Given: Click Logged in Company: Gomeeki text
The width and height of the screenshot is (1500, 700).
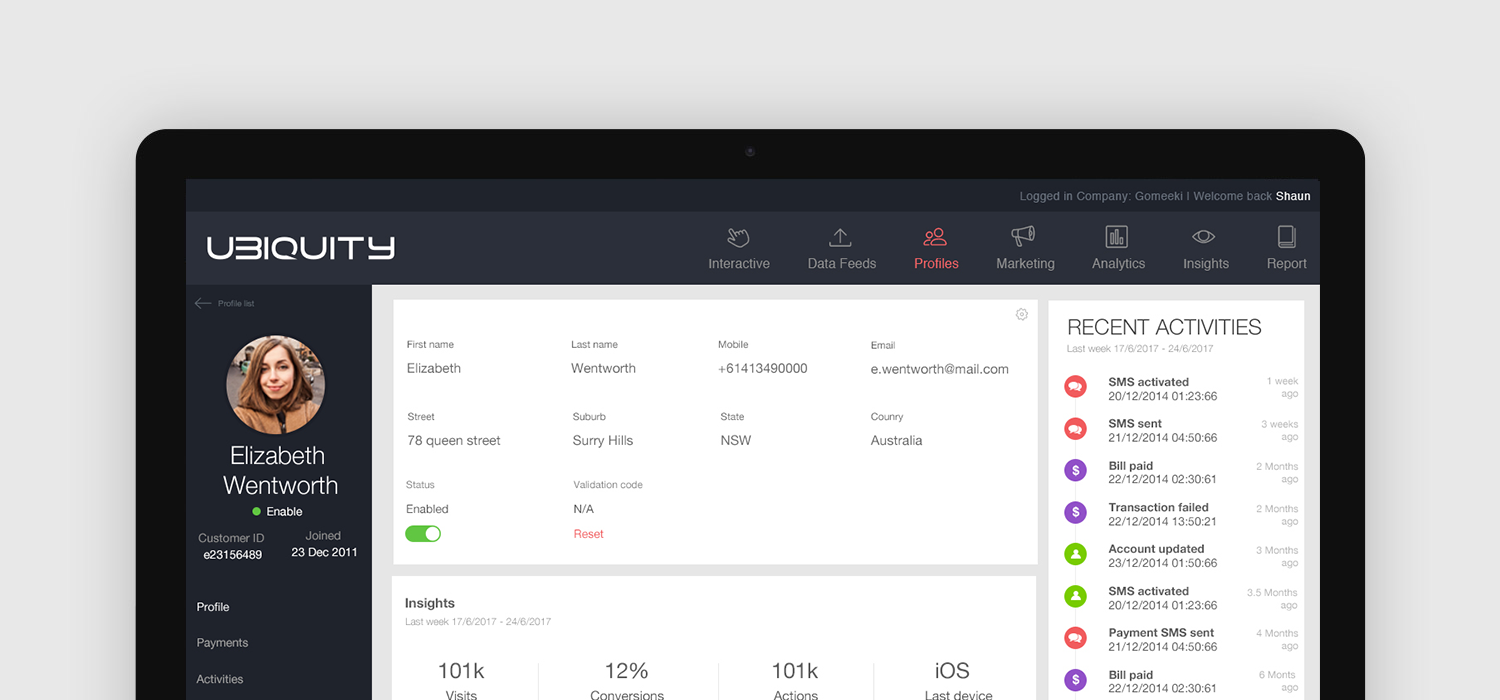Looking at the screenshot, I should [x=1101, y=196].
